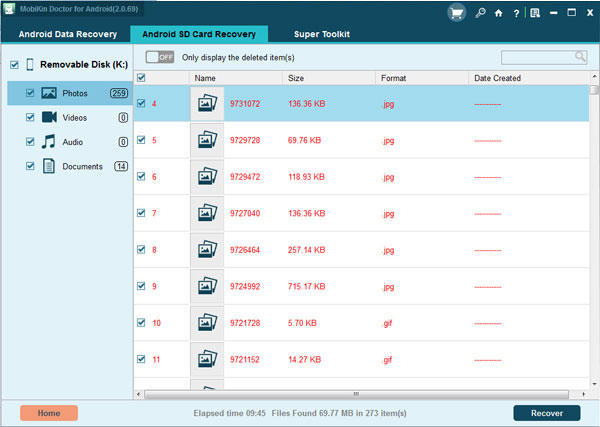600x427 pixels.
Task: Sort by the Format column header
Action: tap(422, 78)
